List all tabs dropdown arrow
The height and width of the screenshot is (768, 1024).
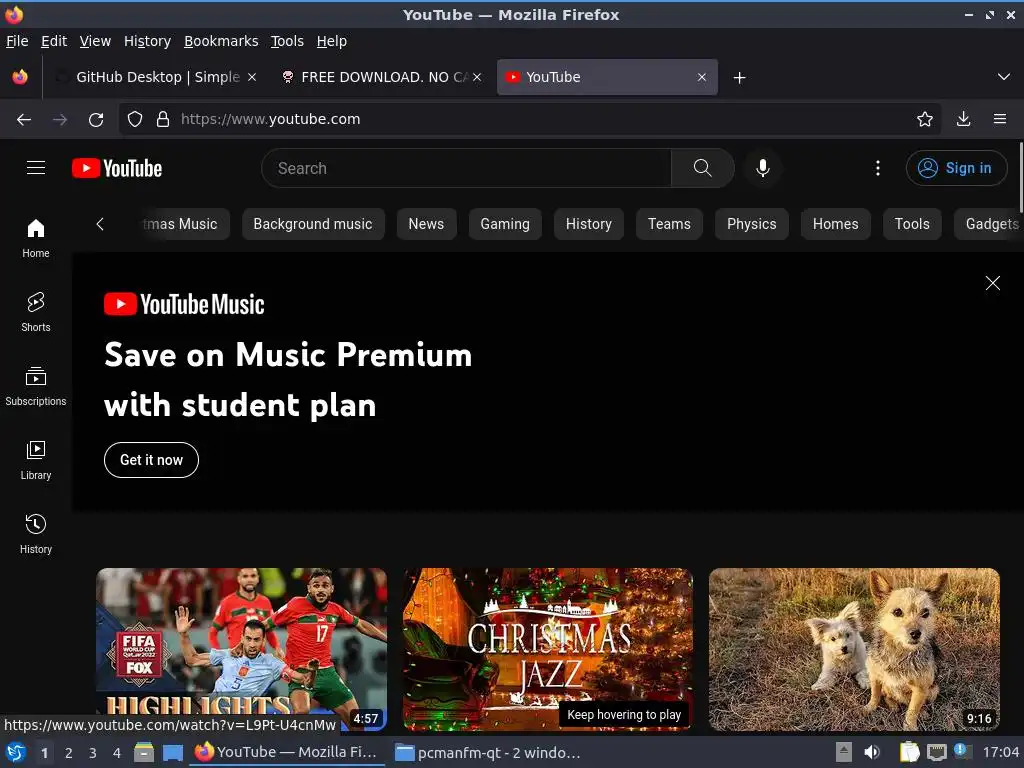point(1004,77)
